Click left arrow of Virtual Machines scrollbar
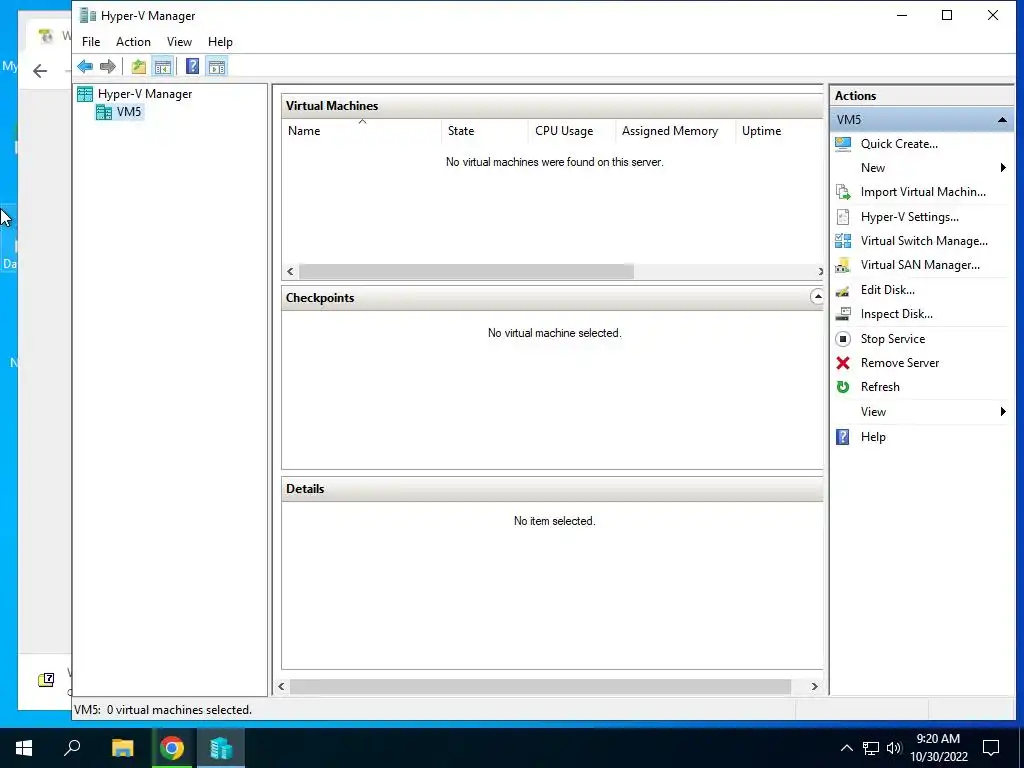 [291, 271]
